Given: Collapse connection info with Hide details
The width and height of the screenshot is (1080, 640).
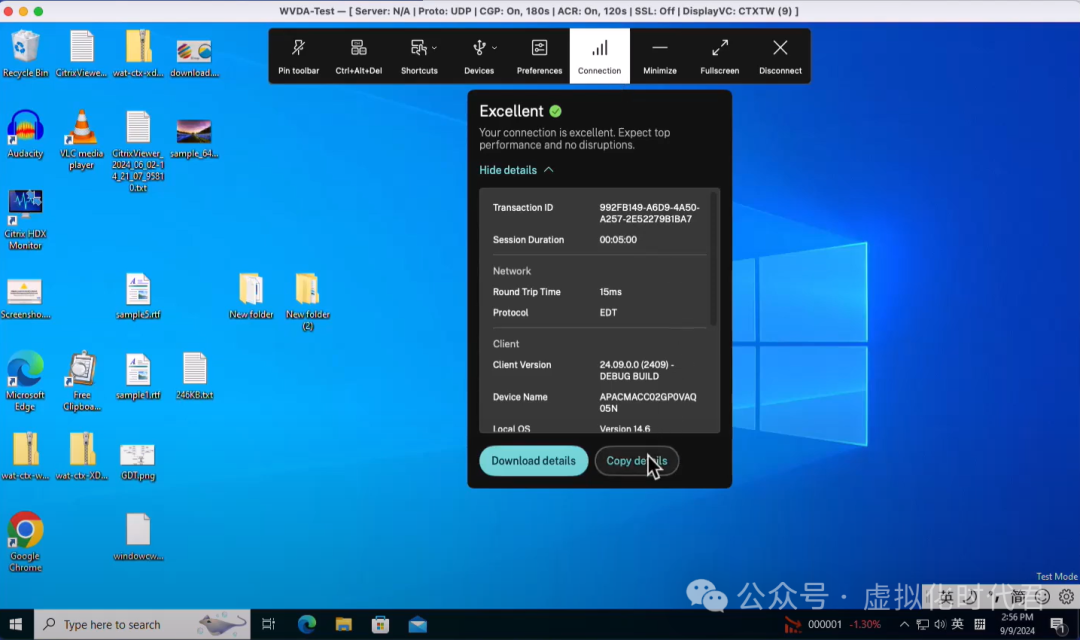Looking at the screenshot, I should click(516, 170).
